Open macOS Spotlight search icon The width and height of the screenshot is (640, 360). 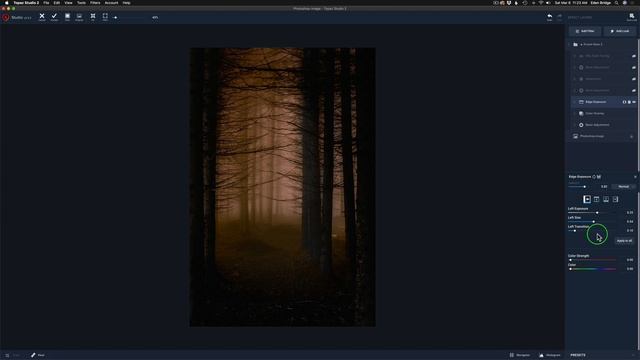click(616, 3)
